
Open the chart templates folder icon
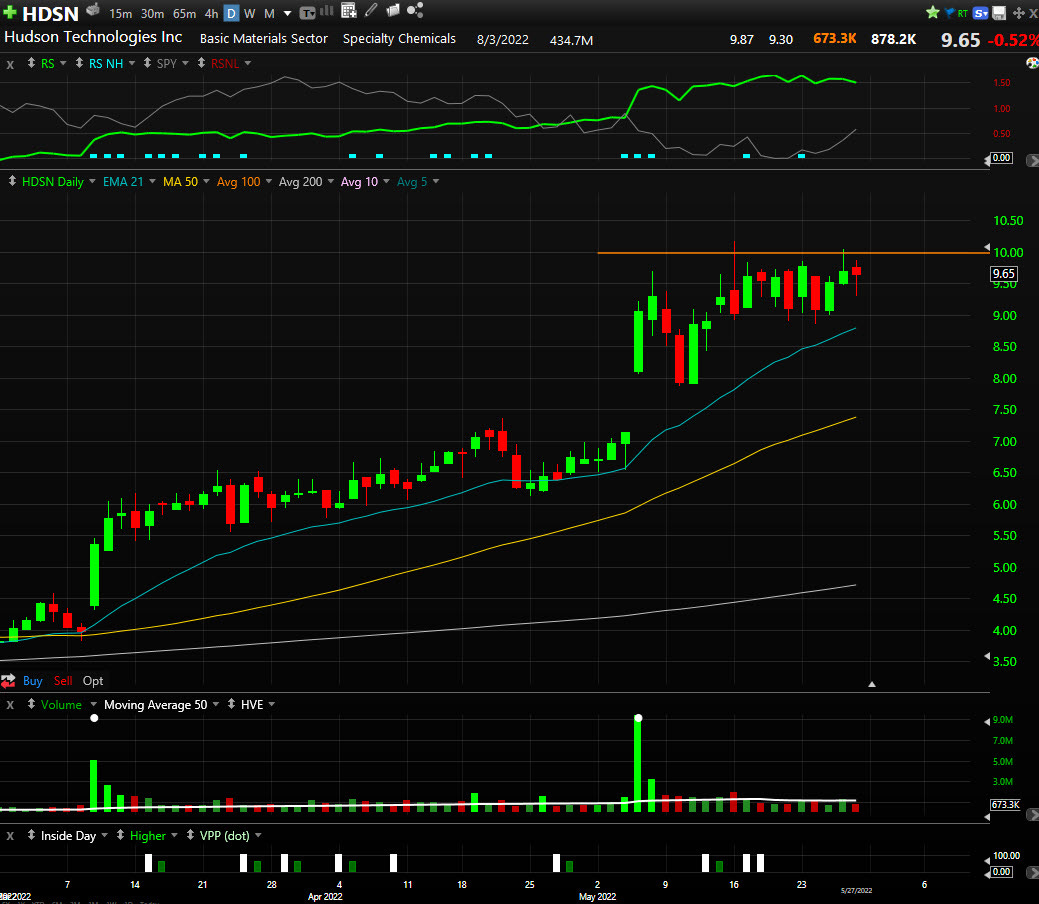pos(393,10)
